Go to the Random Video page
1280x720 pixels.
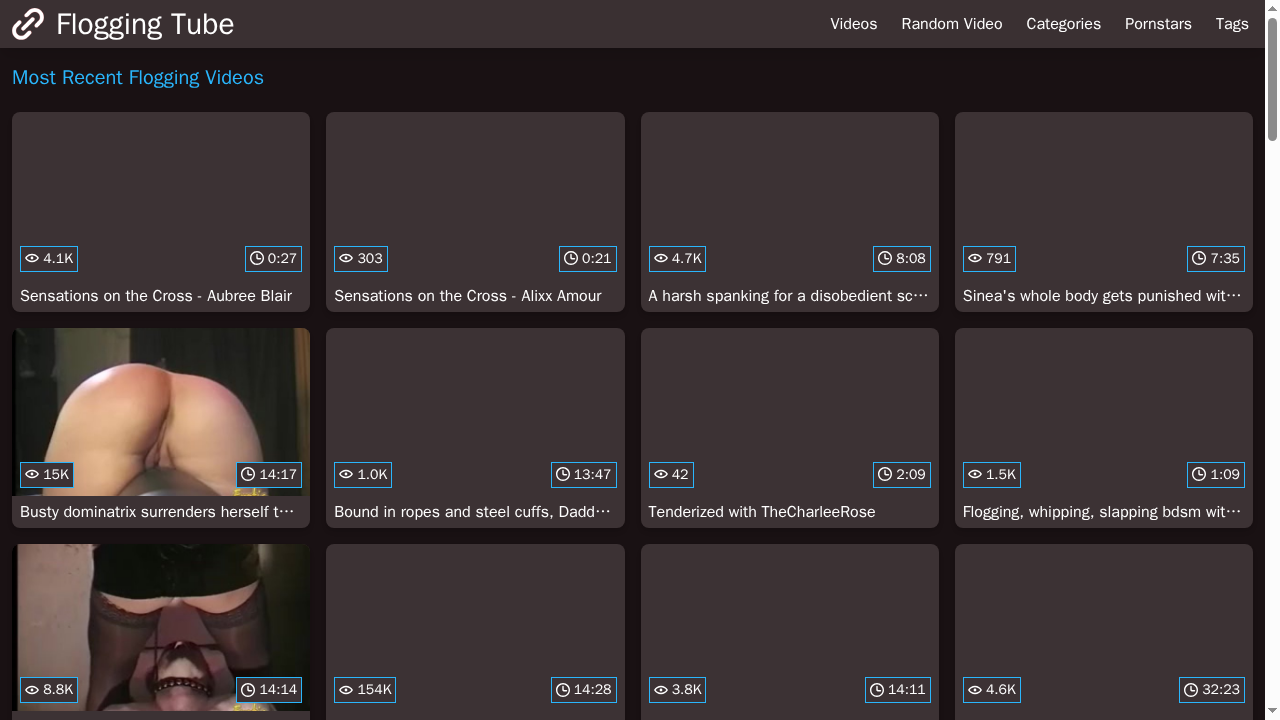pyautogui.click(x=951, y=24)
